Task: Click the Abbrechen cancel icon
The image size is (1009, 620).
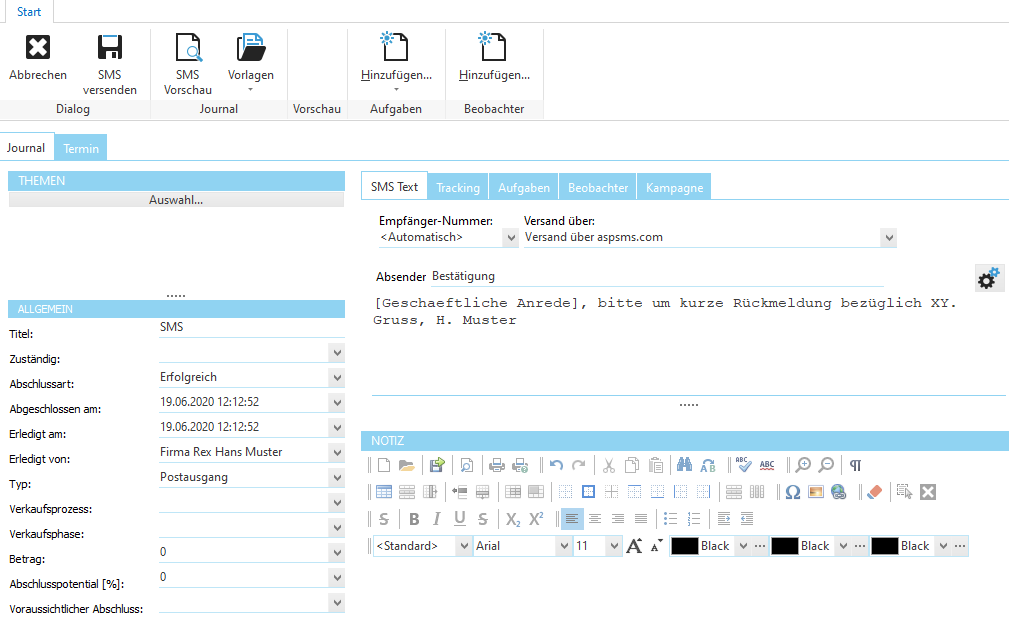Action: coord(37,46)
